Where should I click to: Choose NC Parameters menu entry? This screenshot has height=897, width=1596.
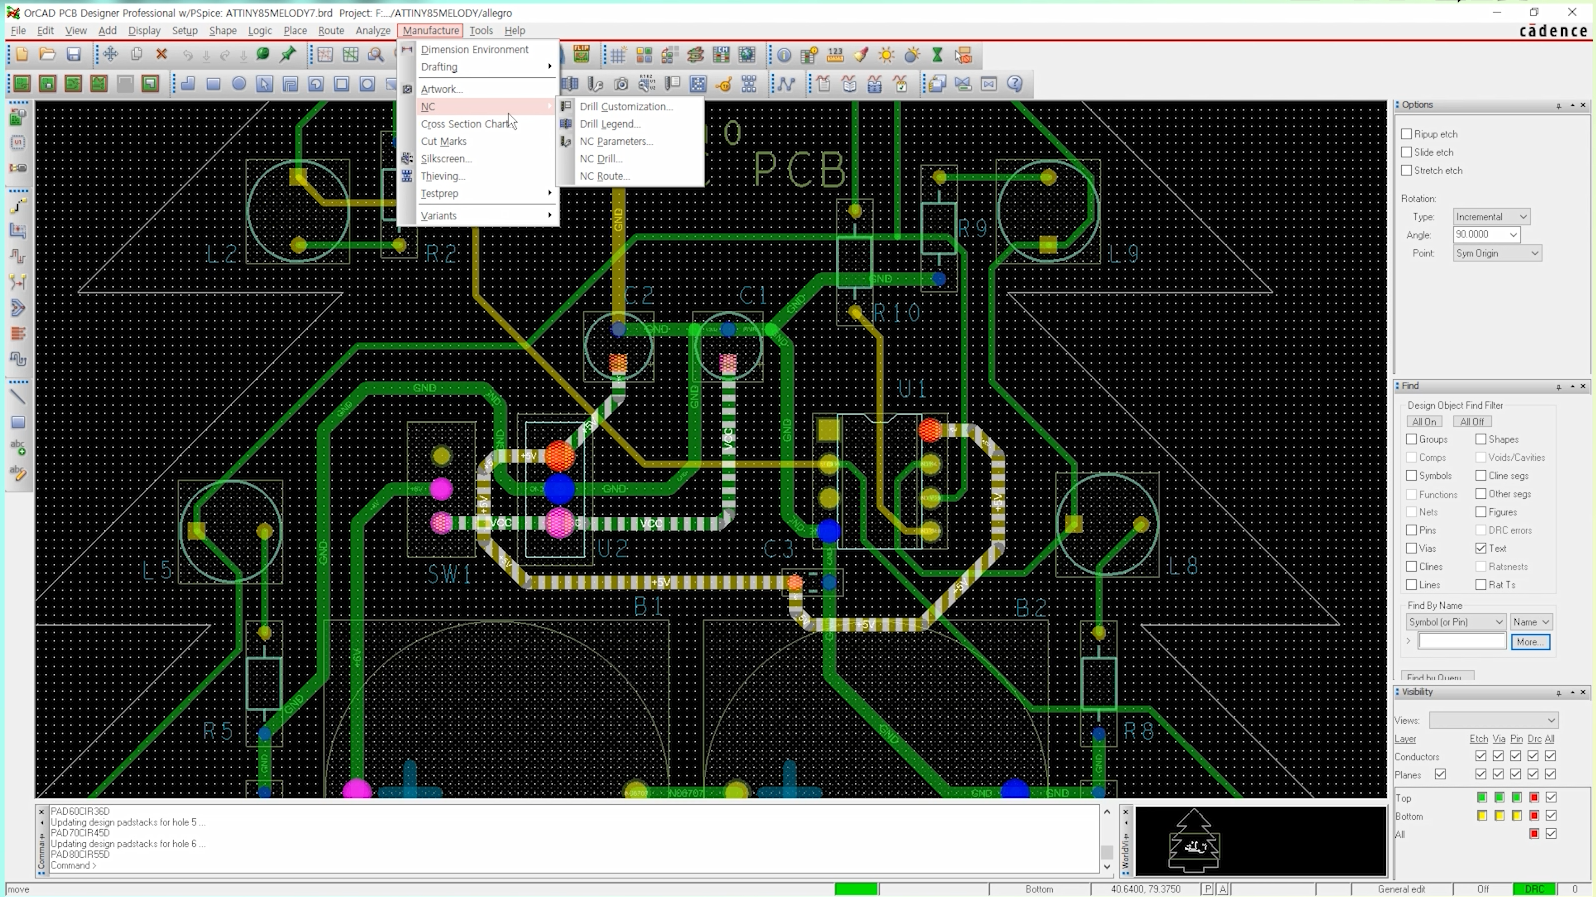point(616,142)
